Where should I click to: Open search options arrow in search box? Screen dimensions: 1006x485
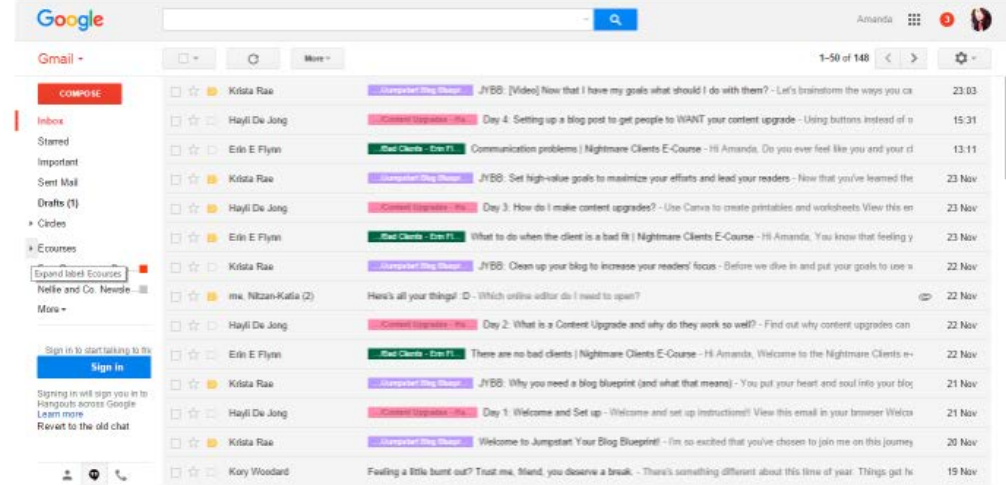click(x=585, y=20)
